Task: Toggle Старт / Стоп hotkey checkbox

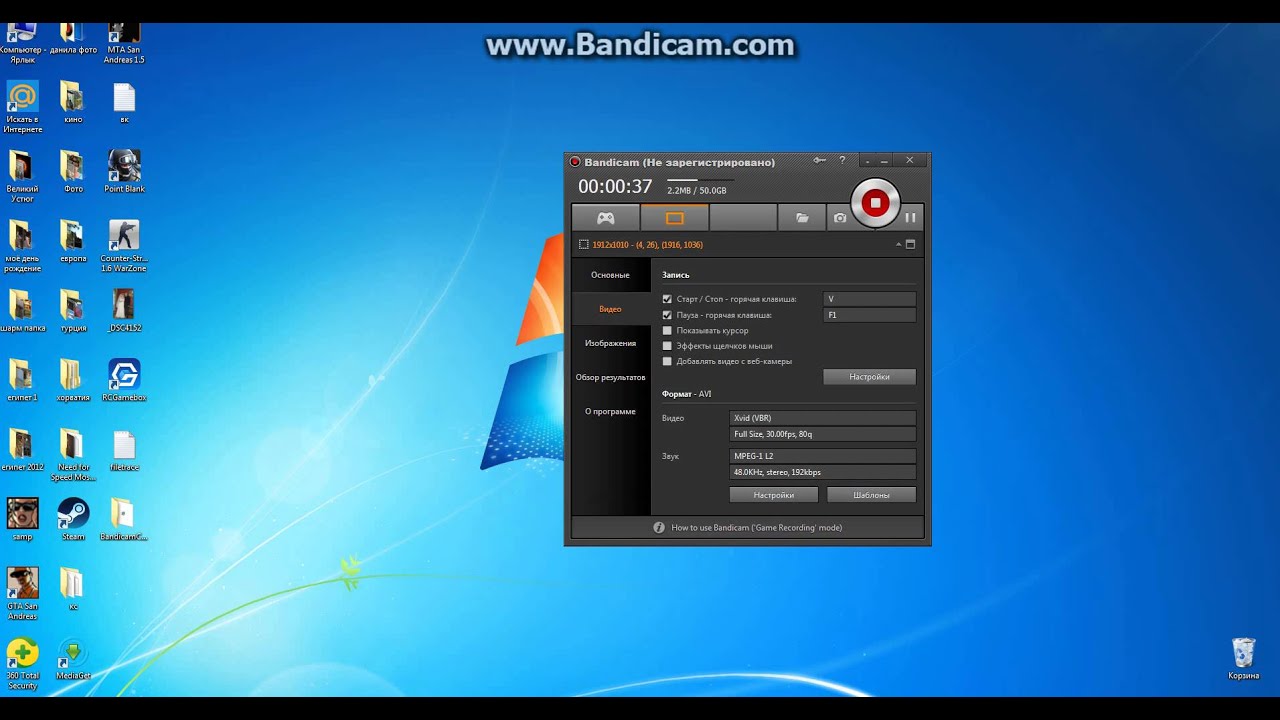Action: click(667, 299)
